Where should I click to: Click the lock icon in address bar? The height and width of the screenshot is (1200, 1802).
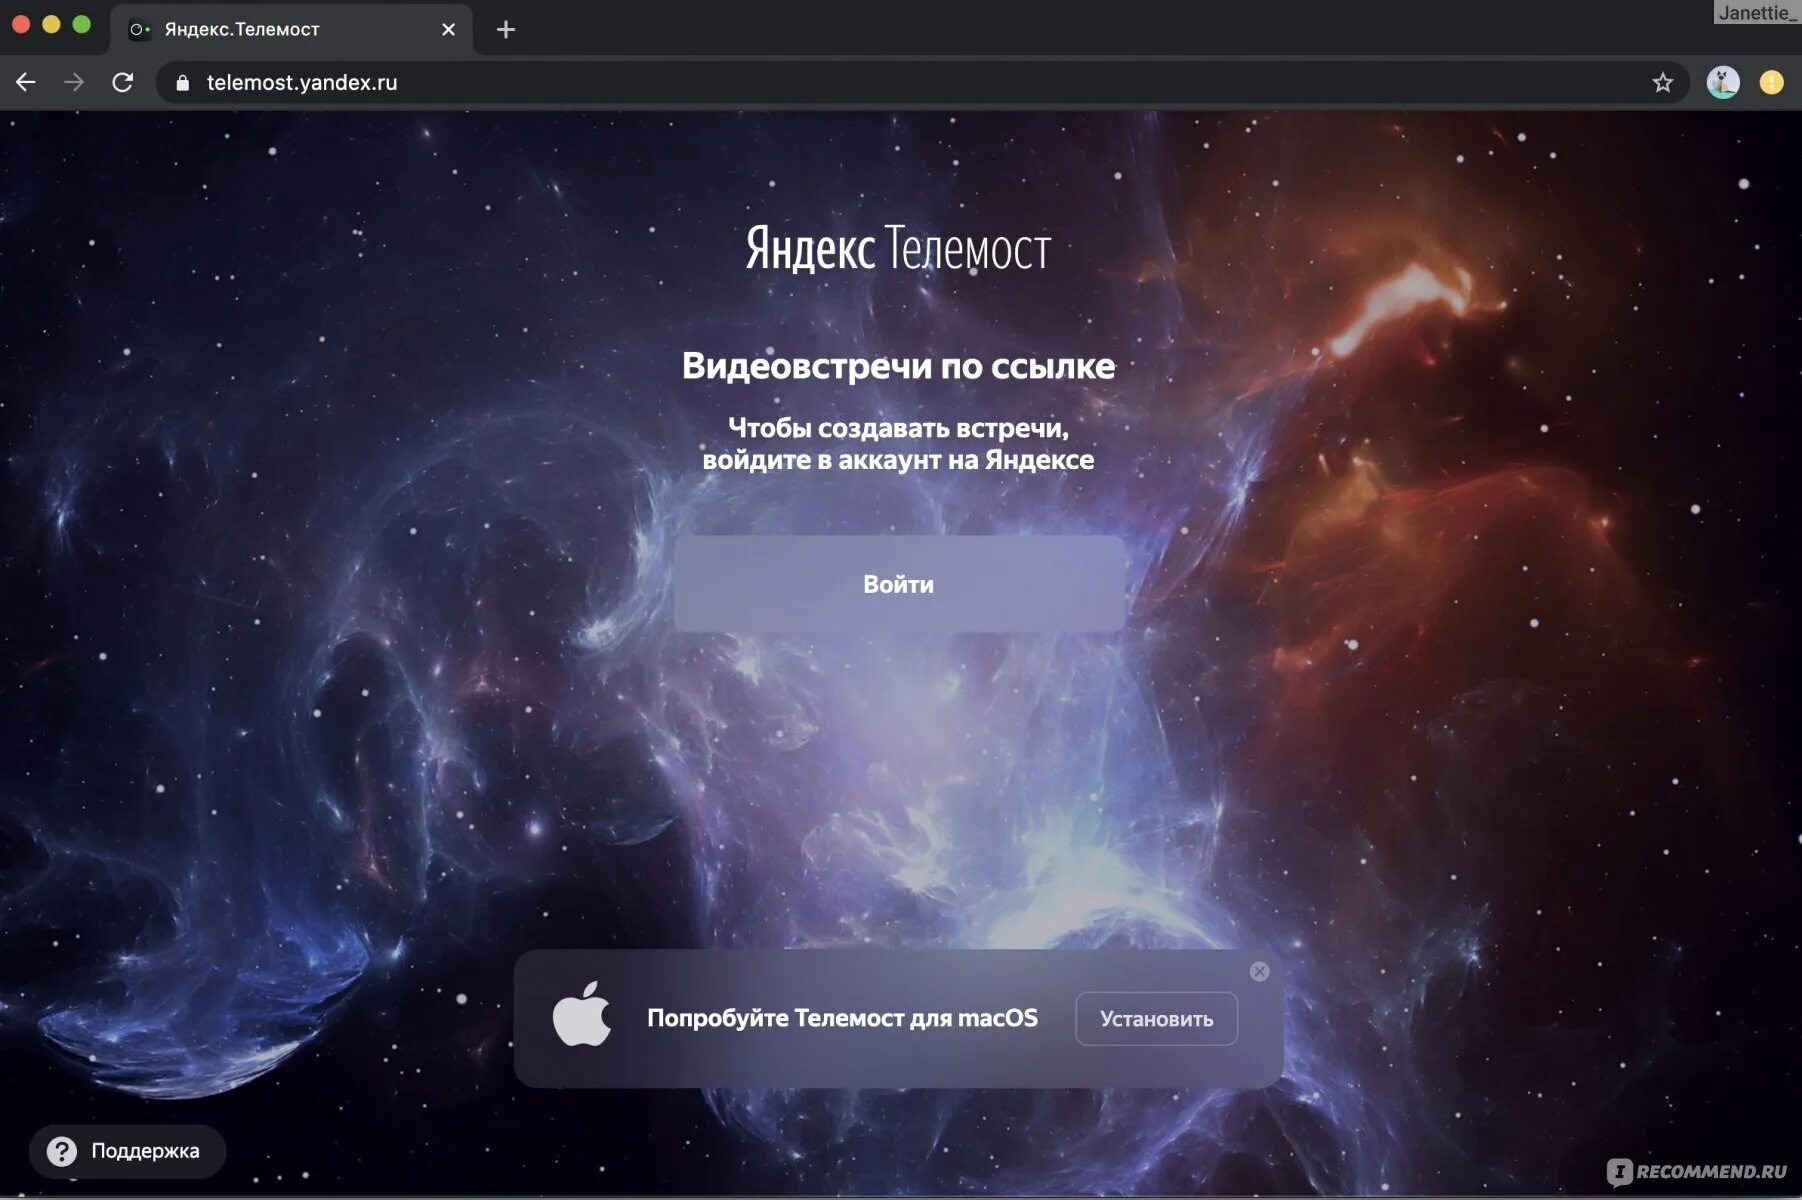tap(182, 83)
